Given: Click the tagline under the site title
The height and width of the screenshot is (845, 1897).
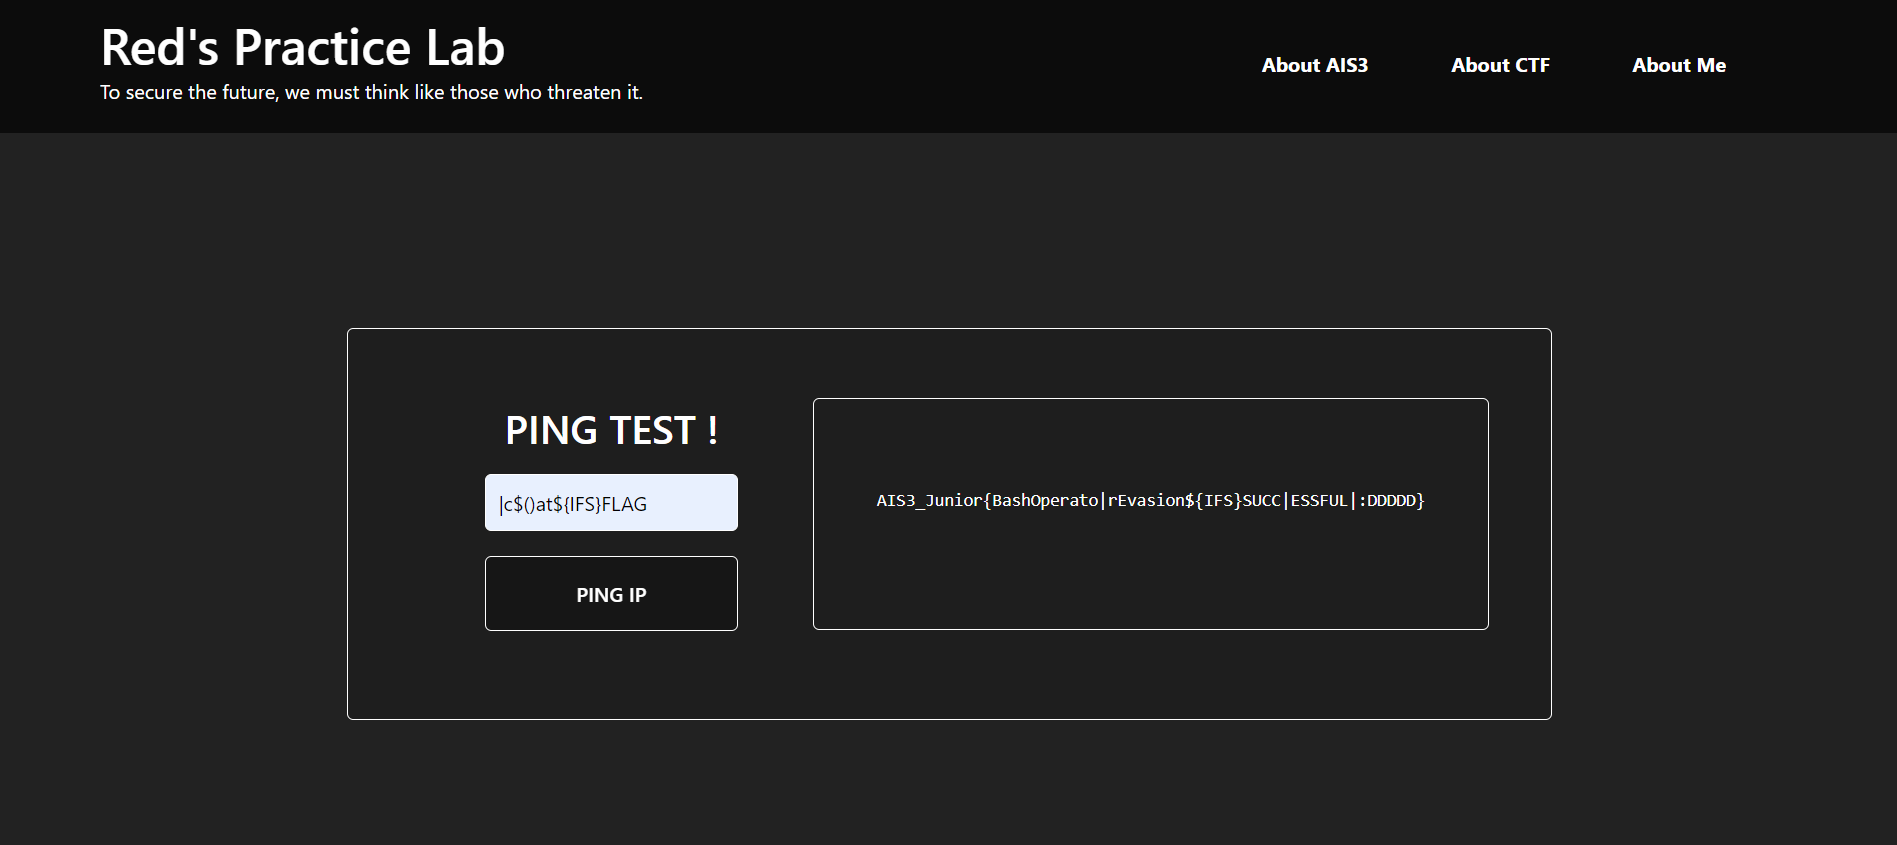Looking at the screenshot, I should [371, 93].
